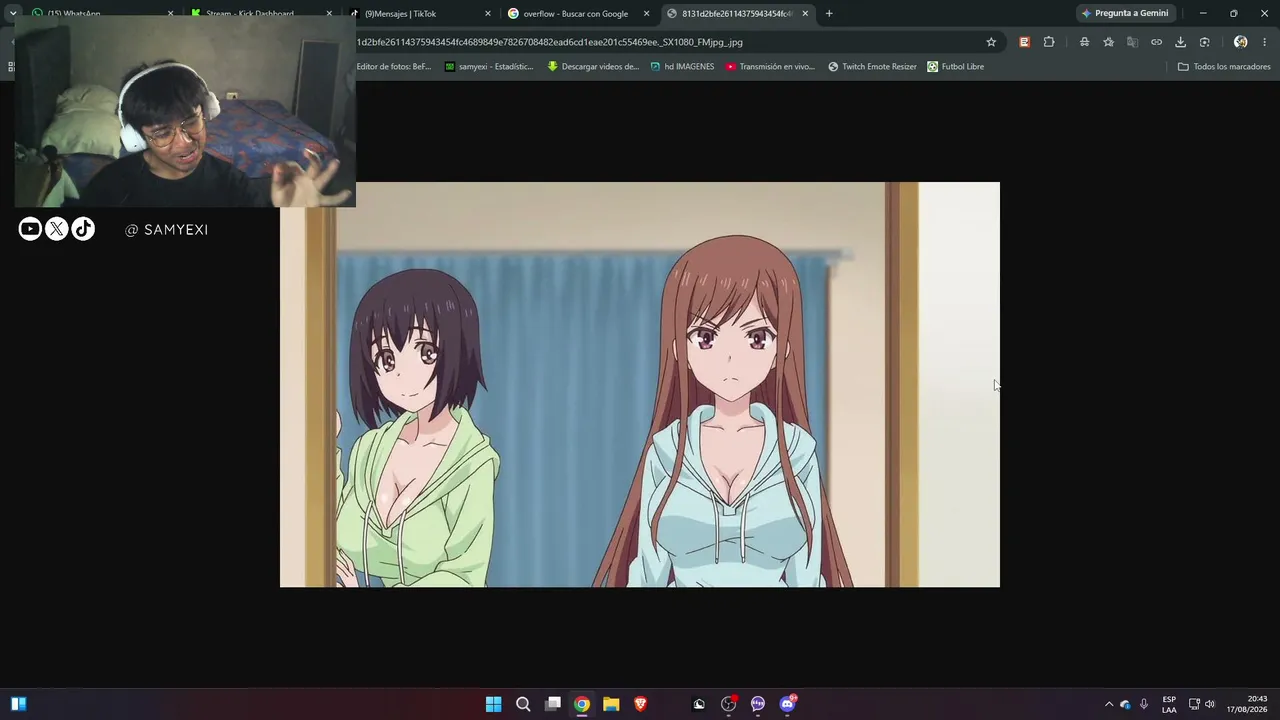Click the OneDrive cloud tray icon
Screen dimensions: 1280x720
1125,704
